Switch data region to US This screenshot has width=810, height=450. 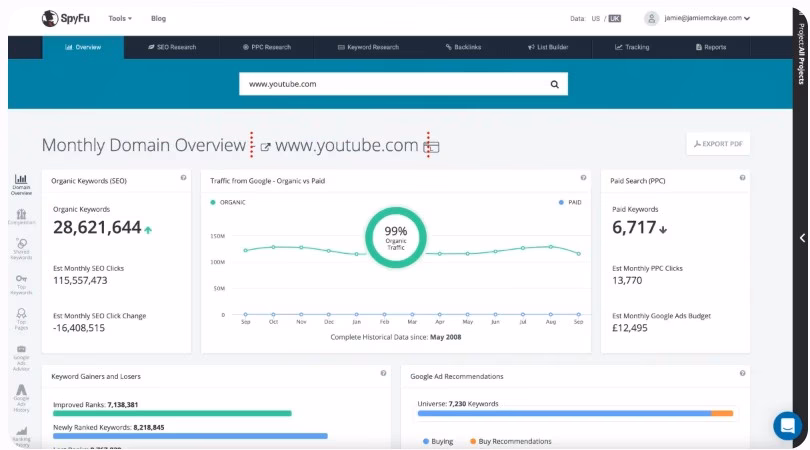click(x=595, y=18)
